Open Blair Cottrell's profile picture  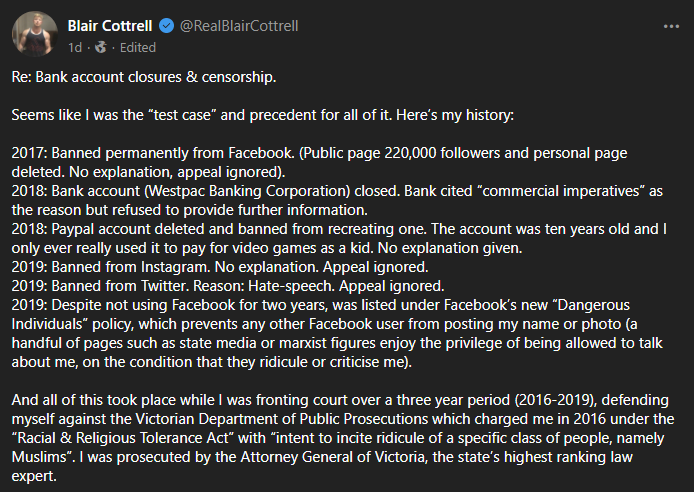click(x=35, y=34)
